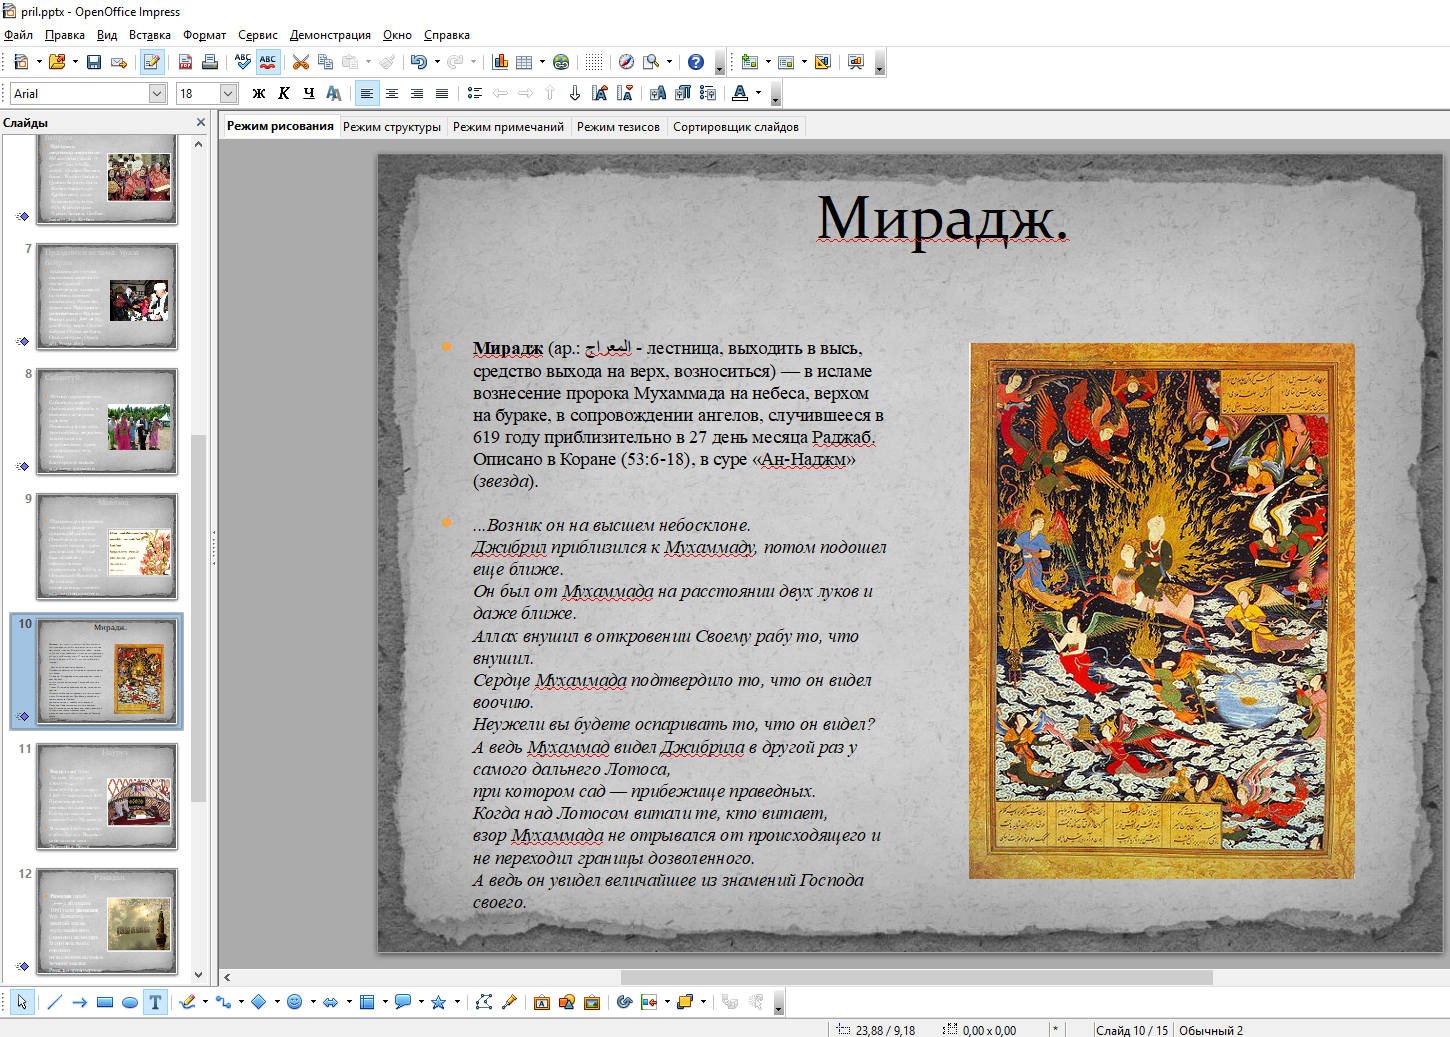This screenshot has width=1450, height=1037.
Task: Close the Слайды panel
Action: pyautogui.click(x=201, y=122)
